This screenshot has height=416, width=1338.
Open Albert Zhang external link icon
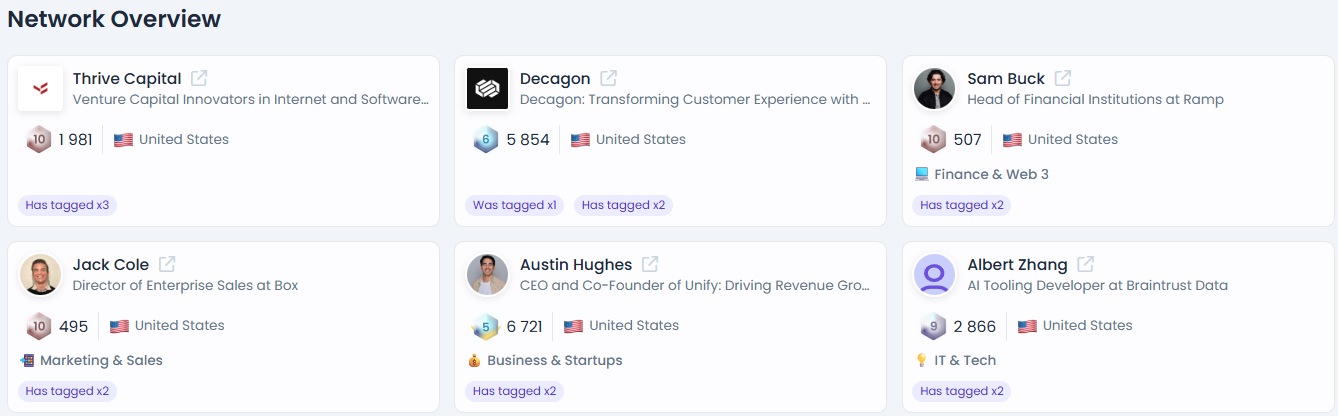pyautogui.click(x=1085, y=264)
